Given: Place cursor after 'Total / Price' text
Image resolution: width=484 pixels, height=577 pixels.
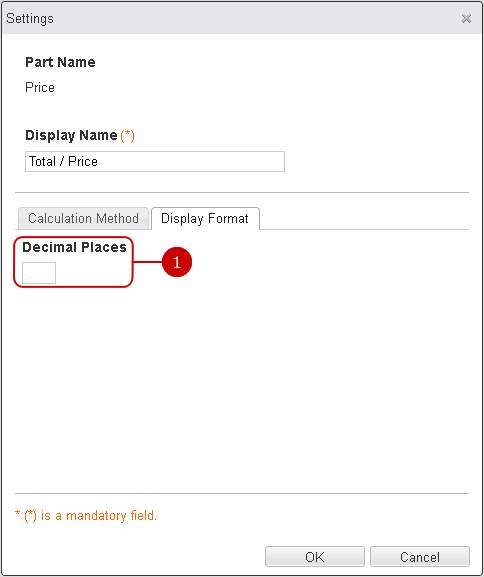Looking at the screenshot, I should tap(99, 162).
